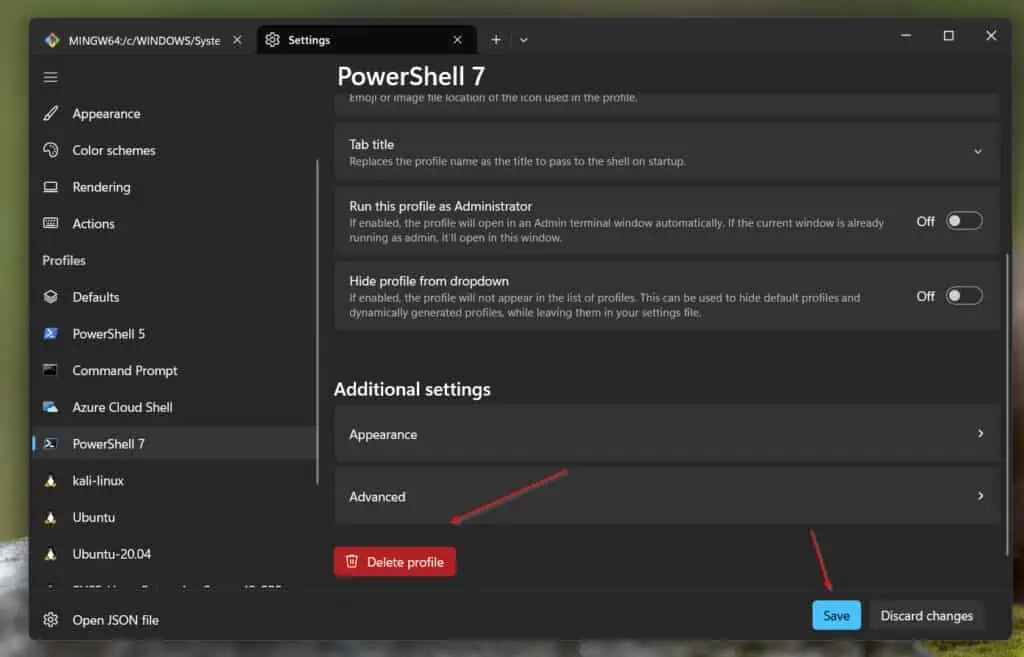
Task: Click the Additional settings heading
Action: [x=412, y=389]
